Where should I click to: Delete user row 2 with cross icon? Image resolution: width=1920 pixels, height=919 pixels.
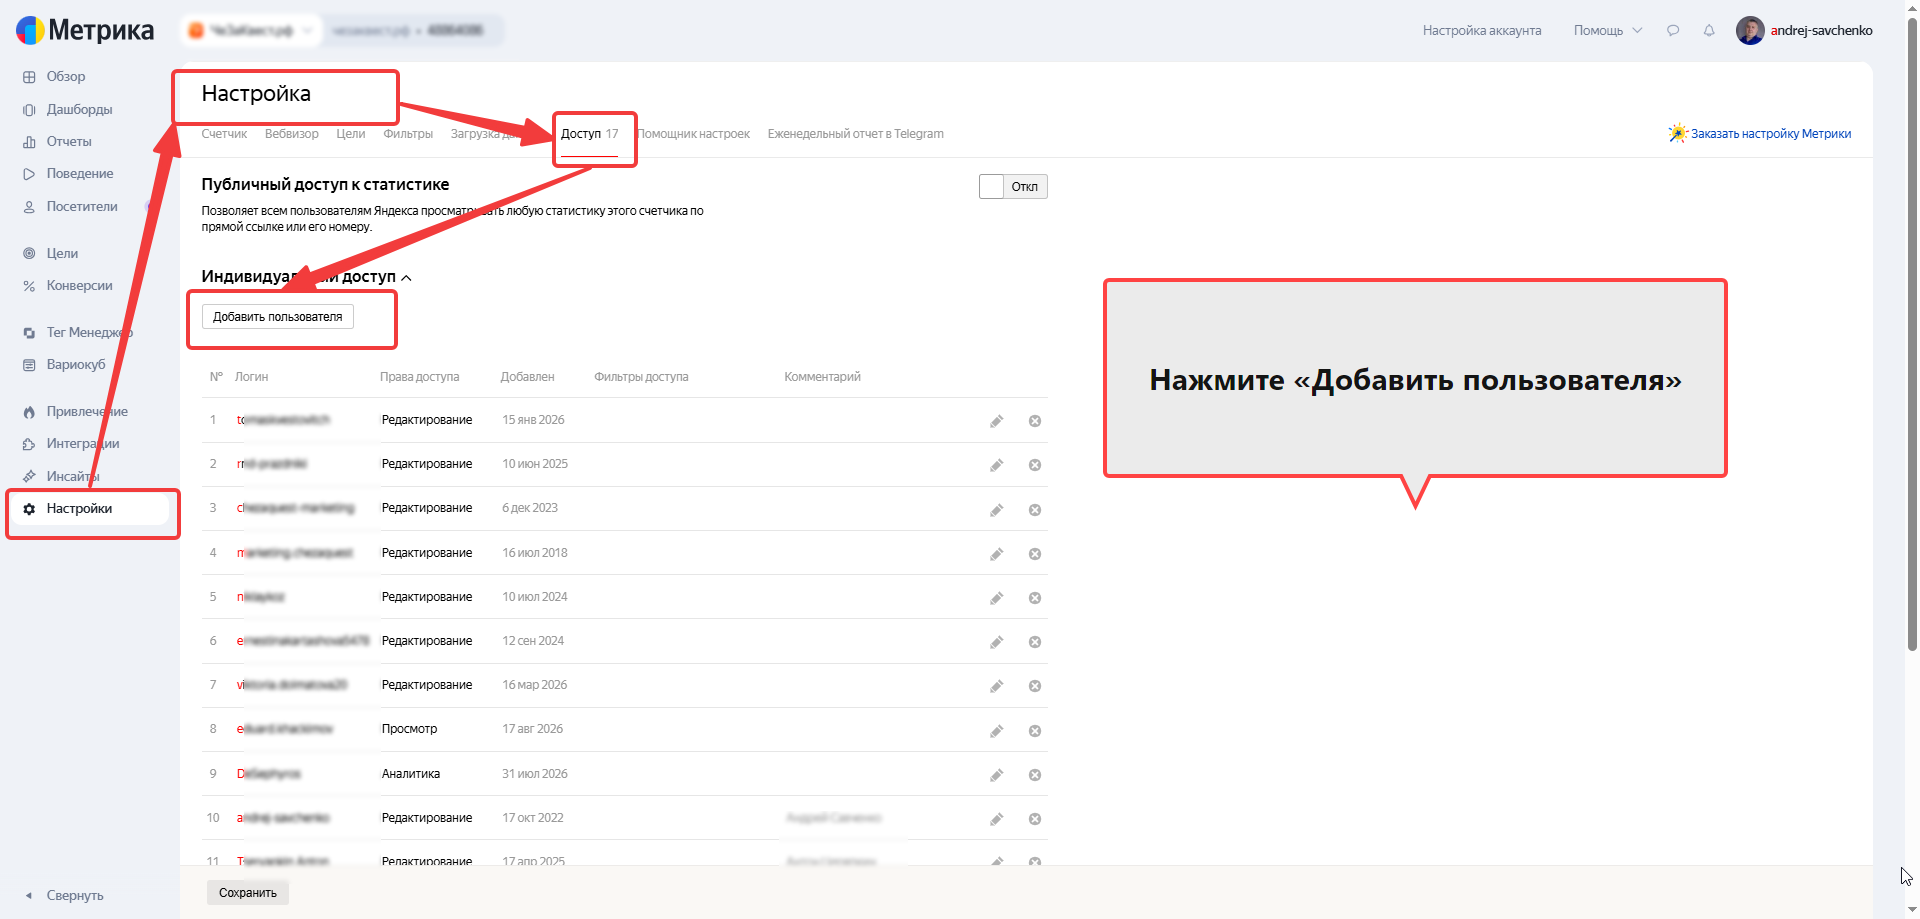point(1035,465)
